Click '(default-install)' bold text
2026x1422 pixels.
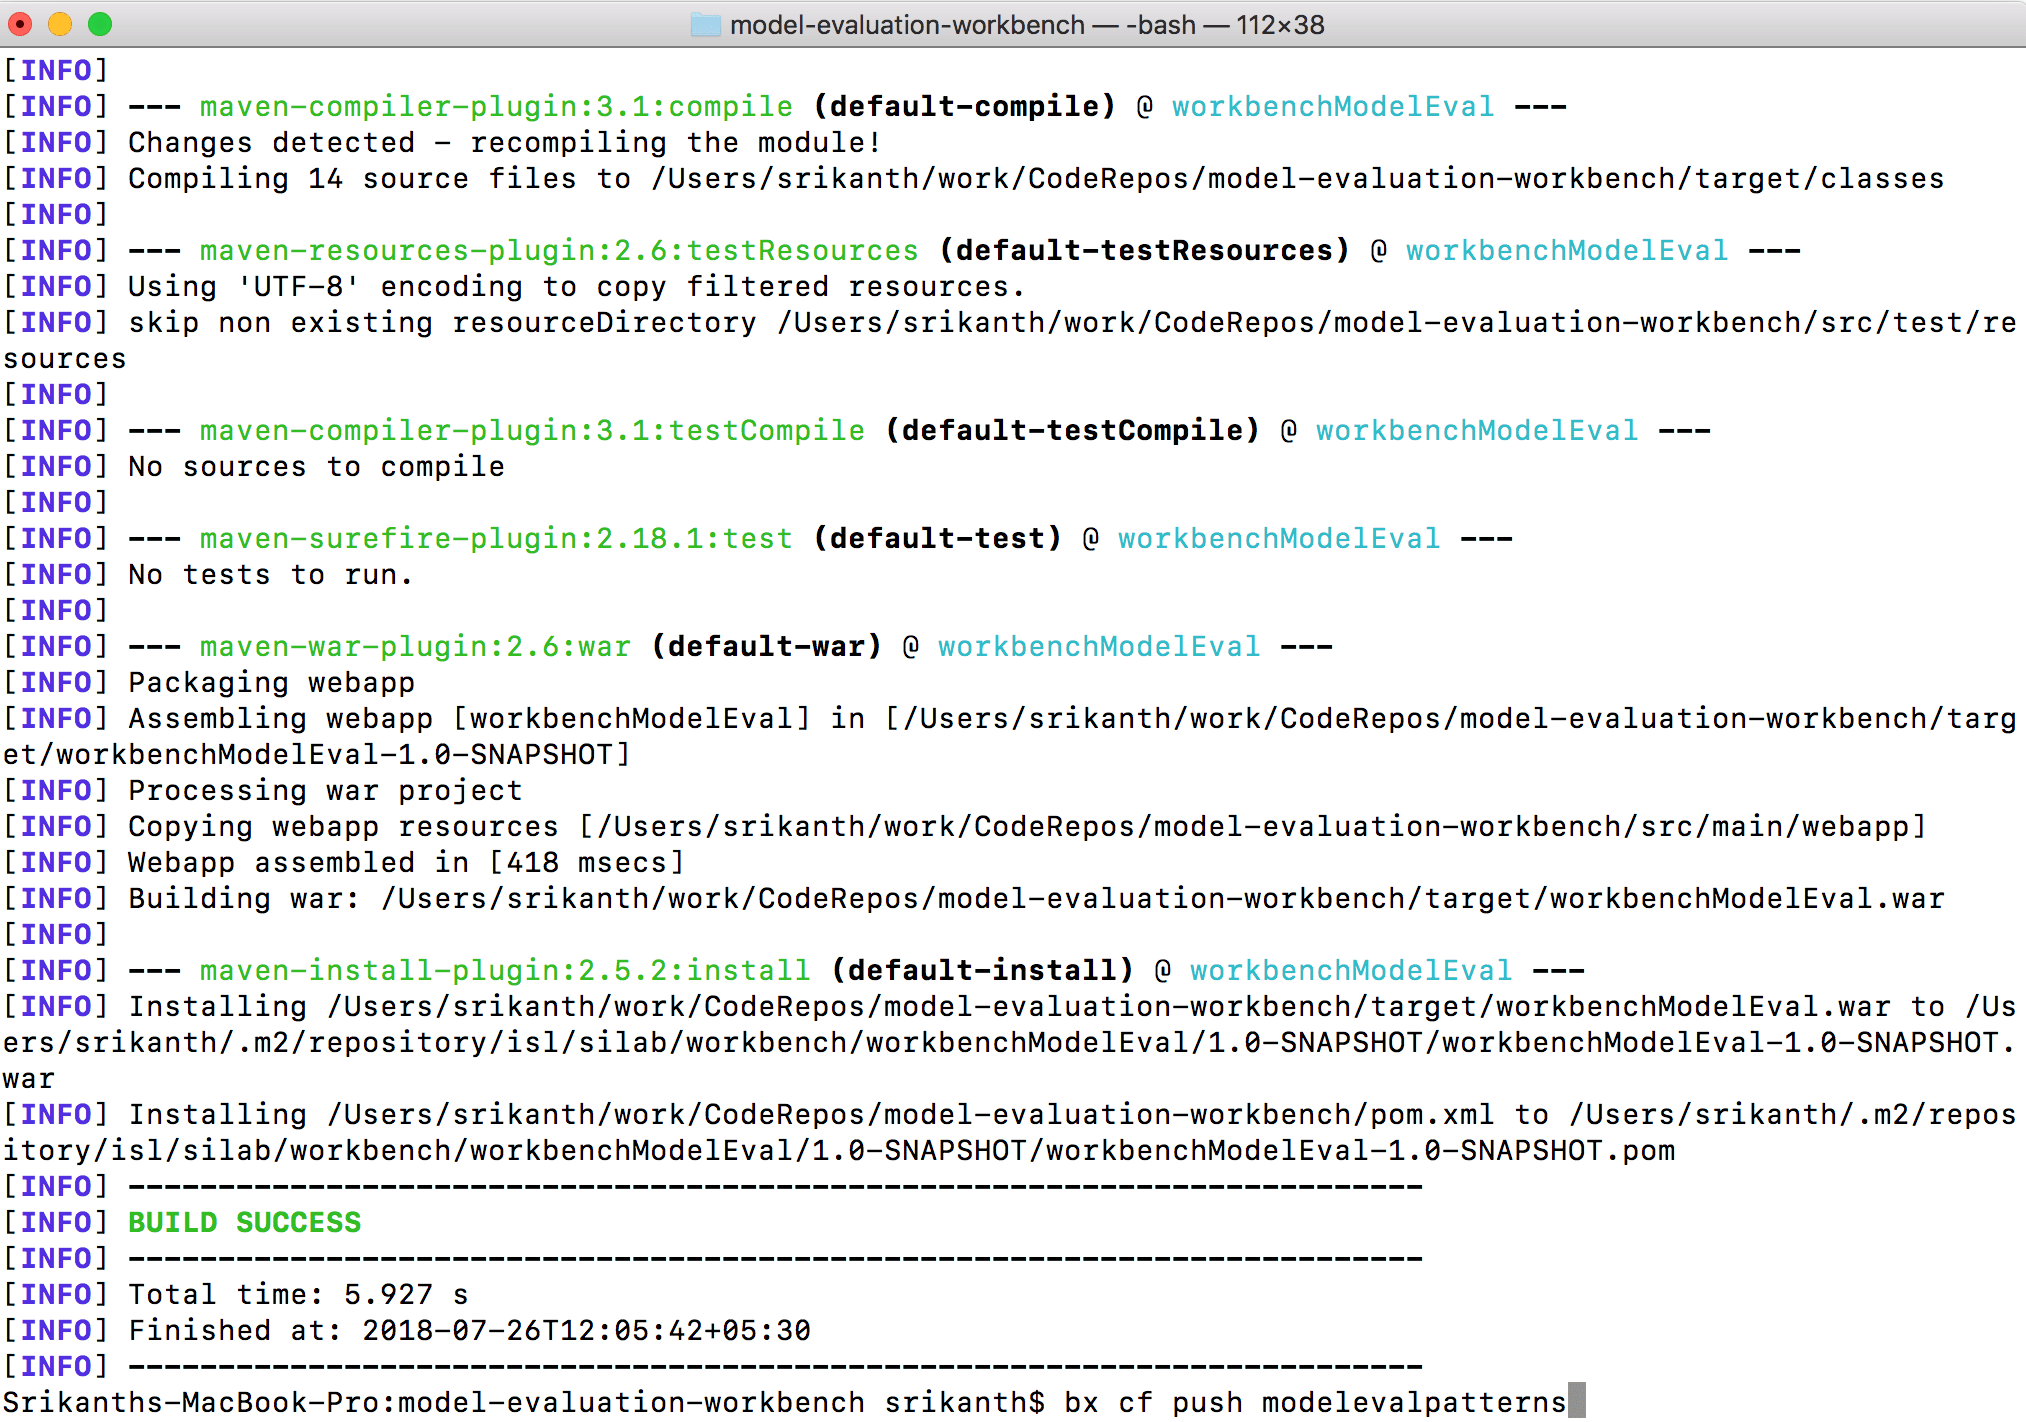(982, 970)
